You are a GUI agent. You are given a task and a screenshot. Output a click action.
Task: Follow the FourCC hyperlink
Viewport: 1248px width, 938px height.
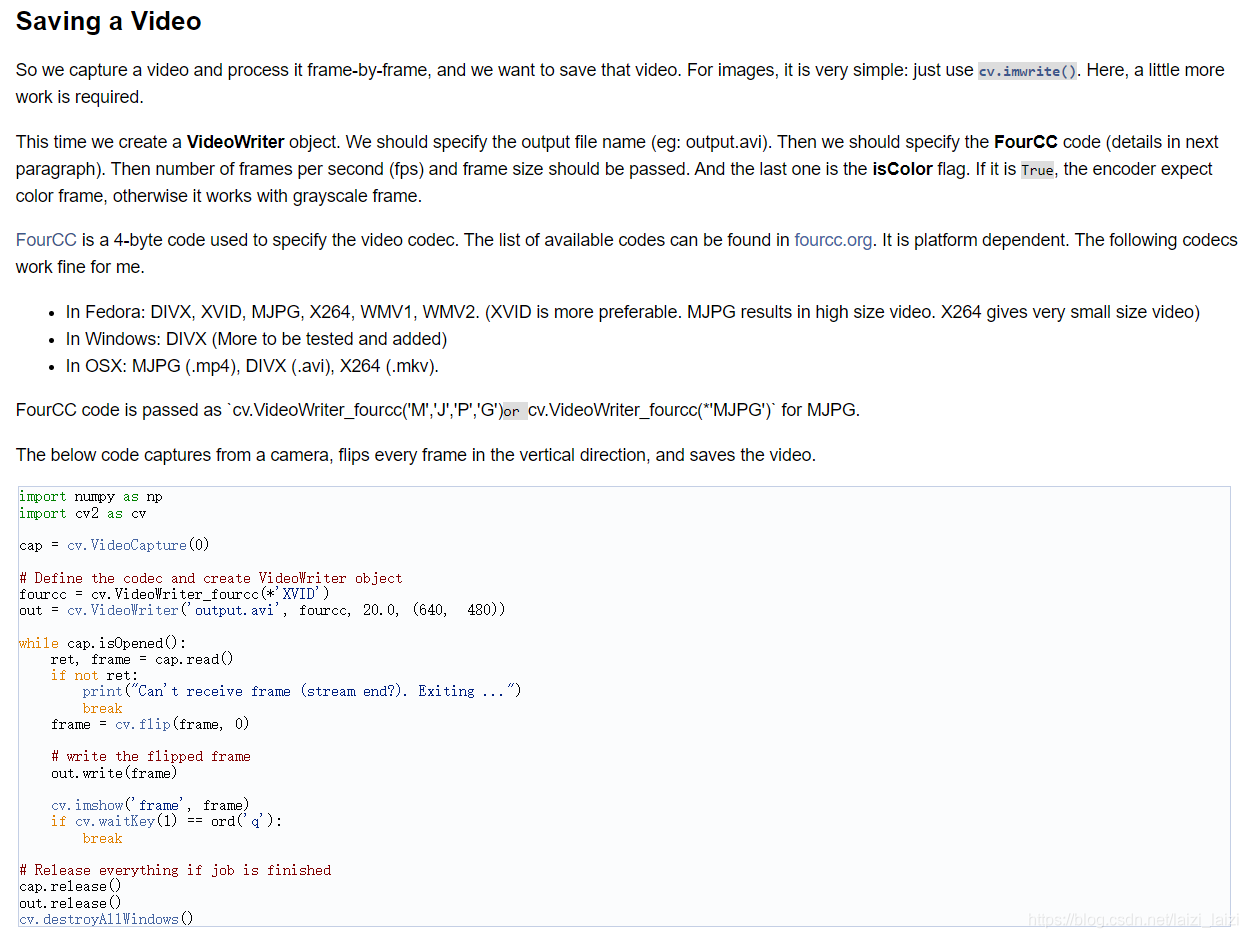click(x=46, y=240)
